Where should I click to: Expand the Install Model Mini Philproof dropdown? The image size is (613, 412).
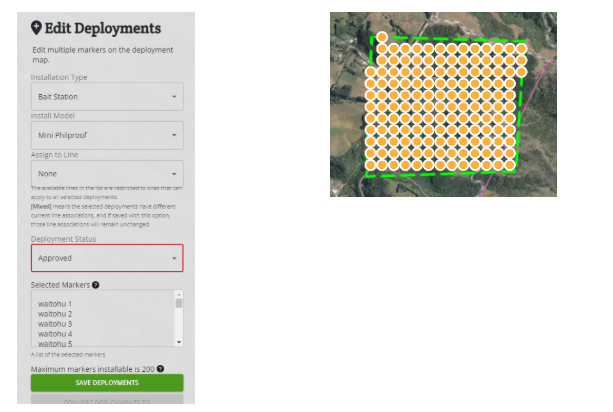(107, 135)
